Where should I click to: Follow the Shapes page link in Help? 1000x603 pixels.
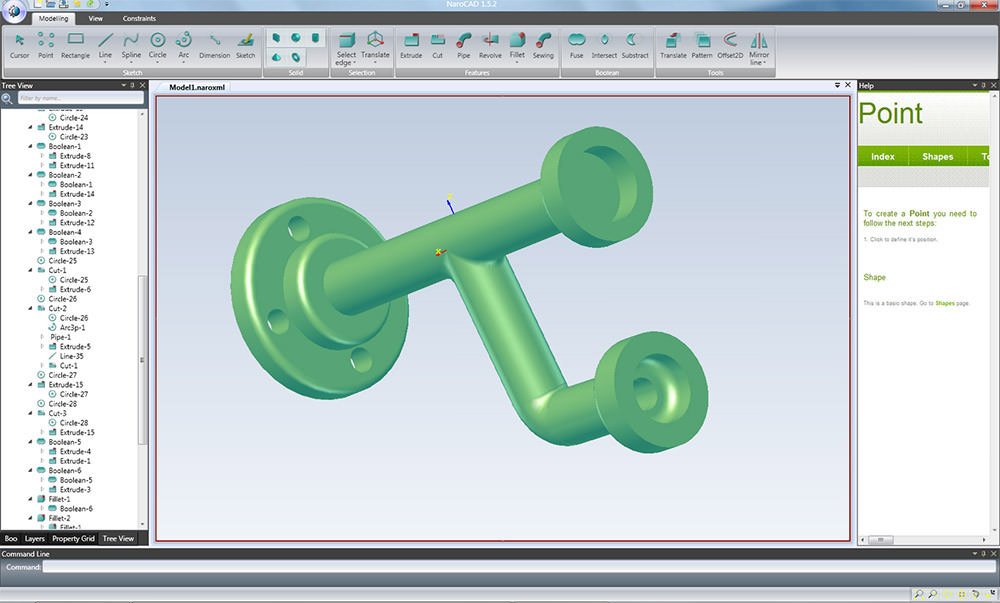[943, 303]
